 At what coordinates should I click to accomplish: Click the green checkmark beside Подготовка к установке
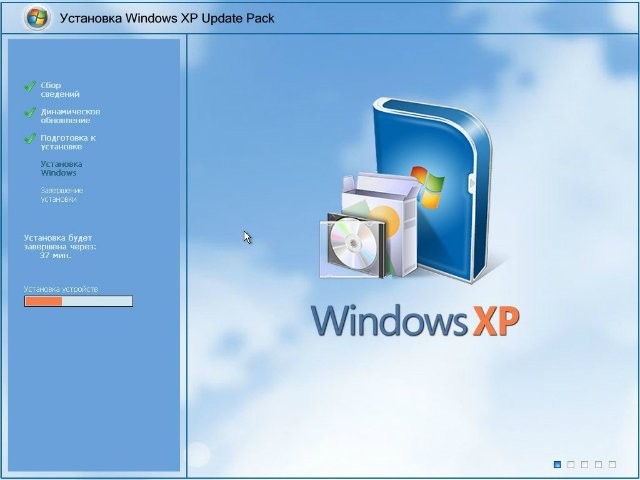tap(30, 138)
